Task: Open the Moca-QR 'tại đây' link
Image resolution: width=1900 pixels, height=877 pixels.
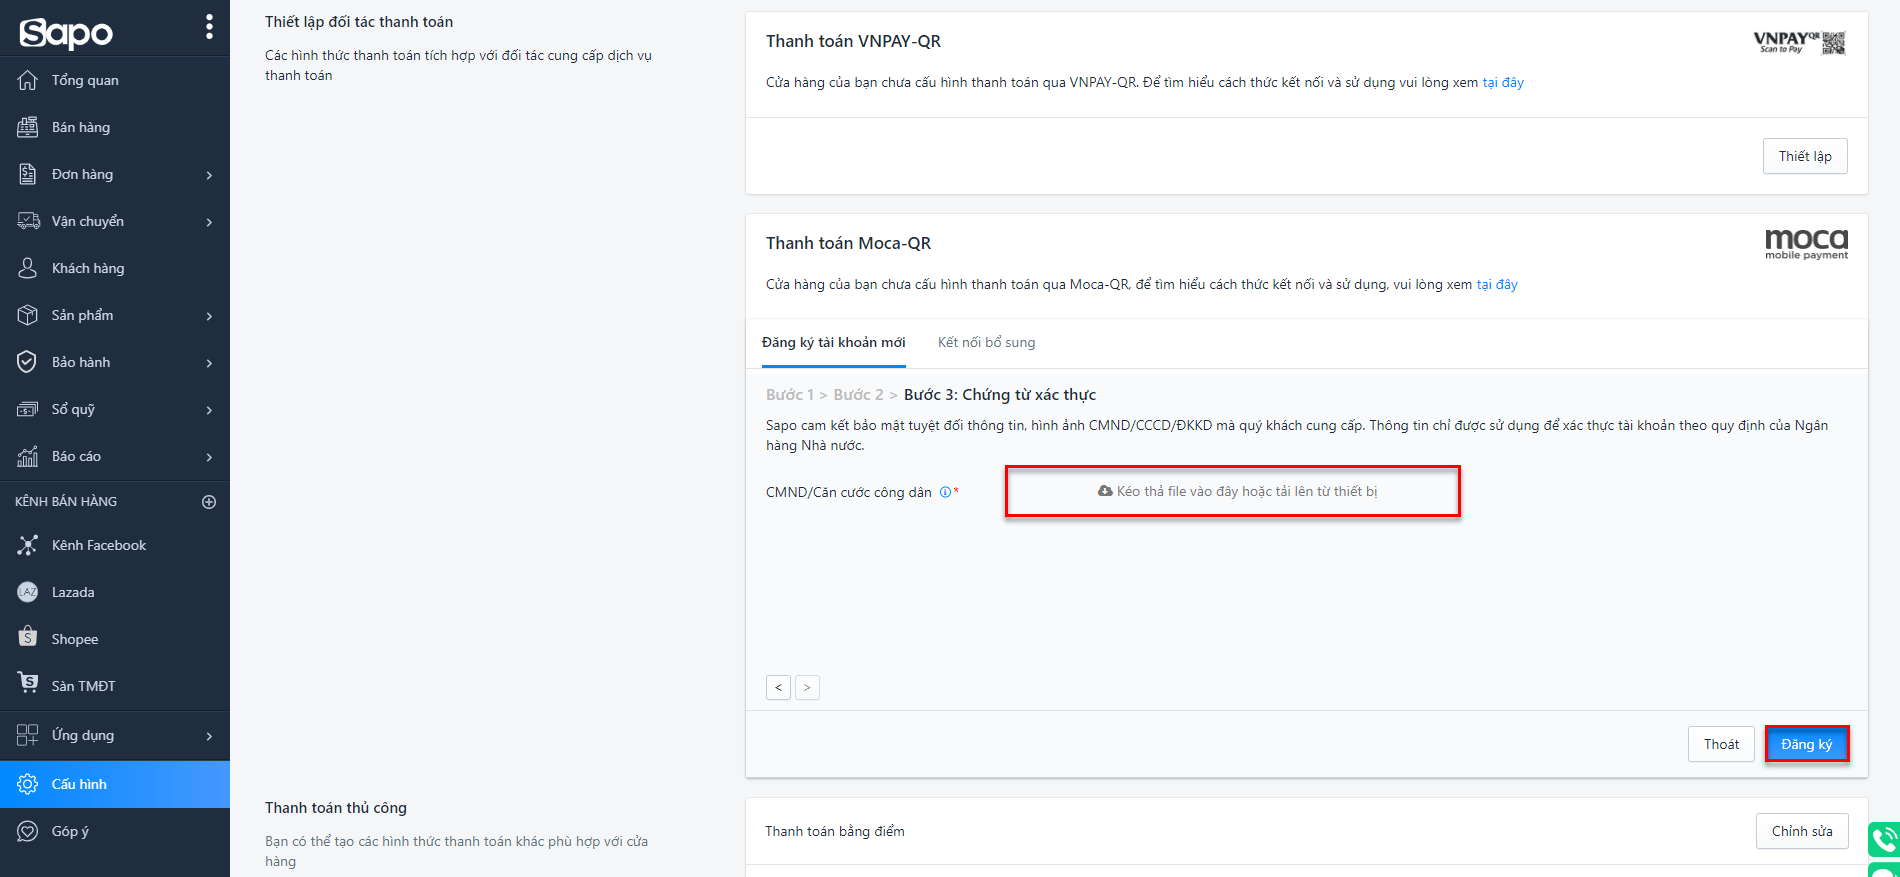Action: pos(1497,285)
